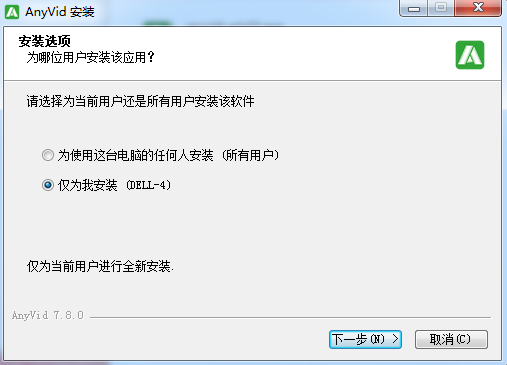The image size is (507, 365).
Task: Close the installer with the red X
Action: tap(478, 8)
